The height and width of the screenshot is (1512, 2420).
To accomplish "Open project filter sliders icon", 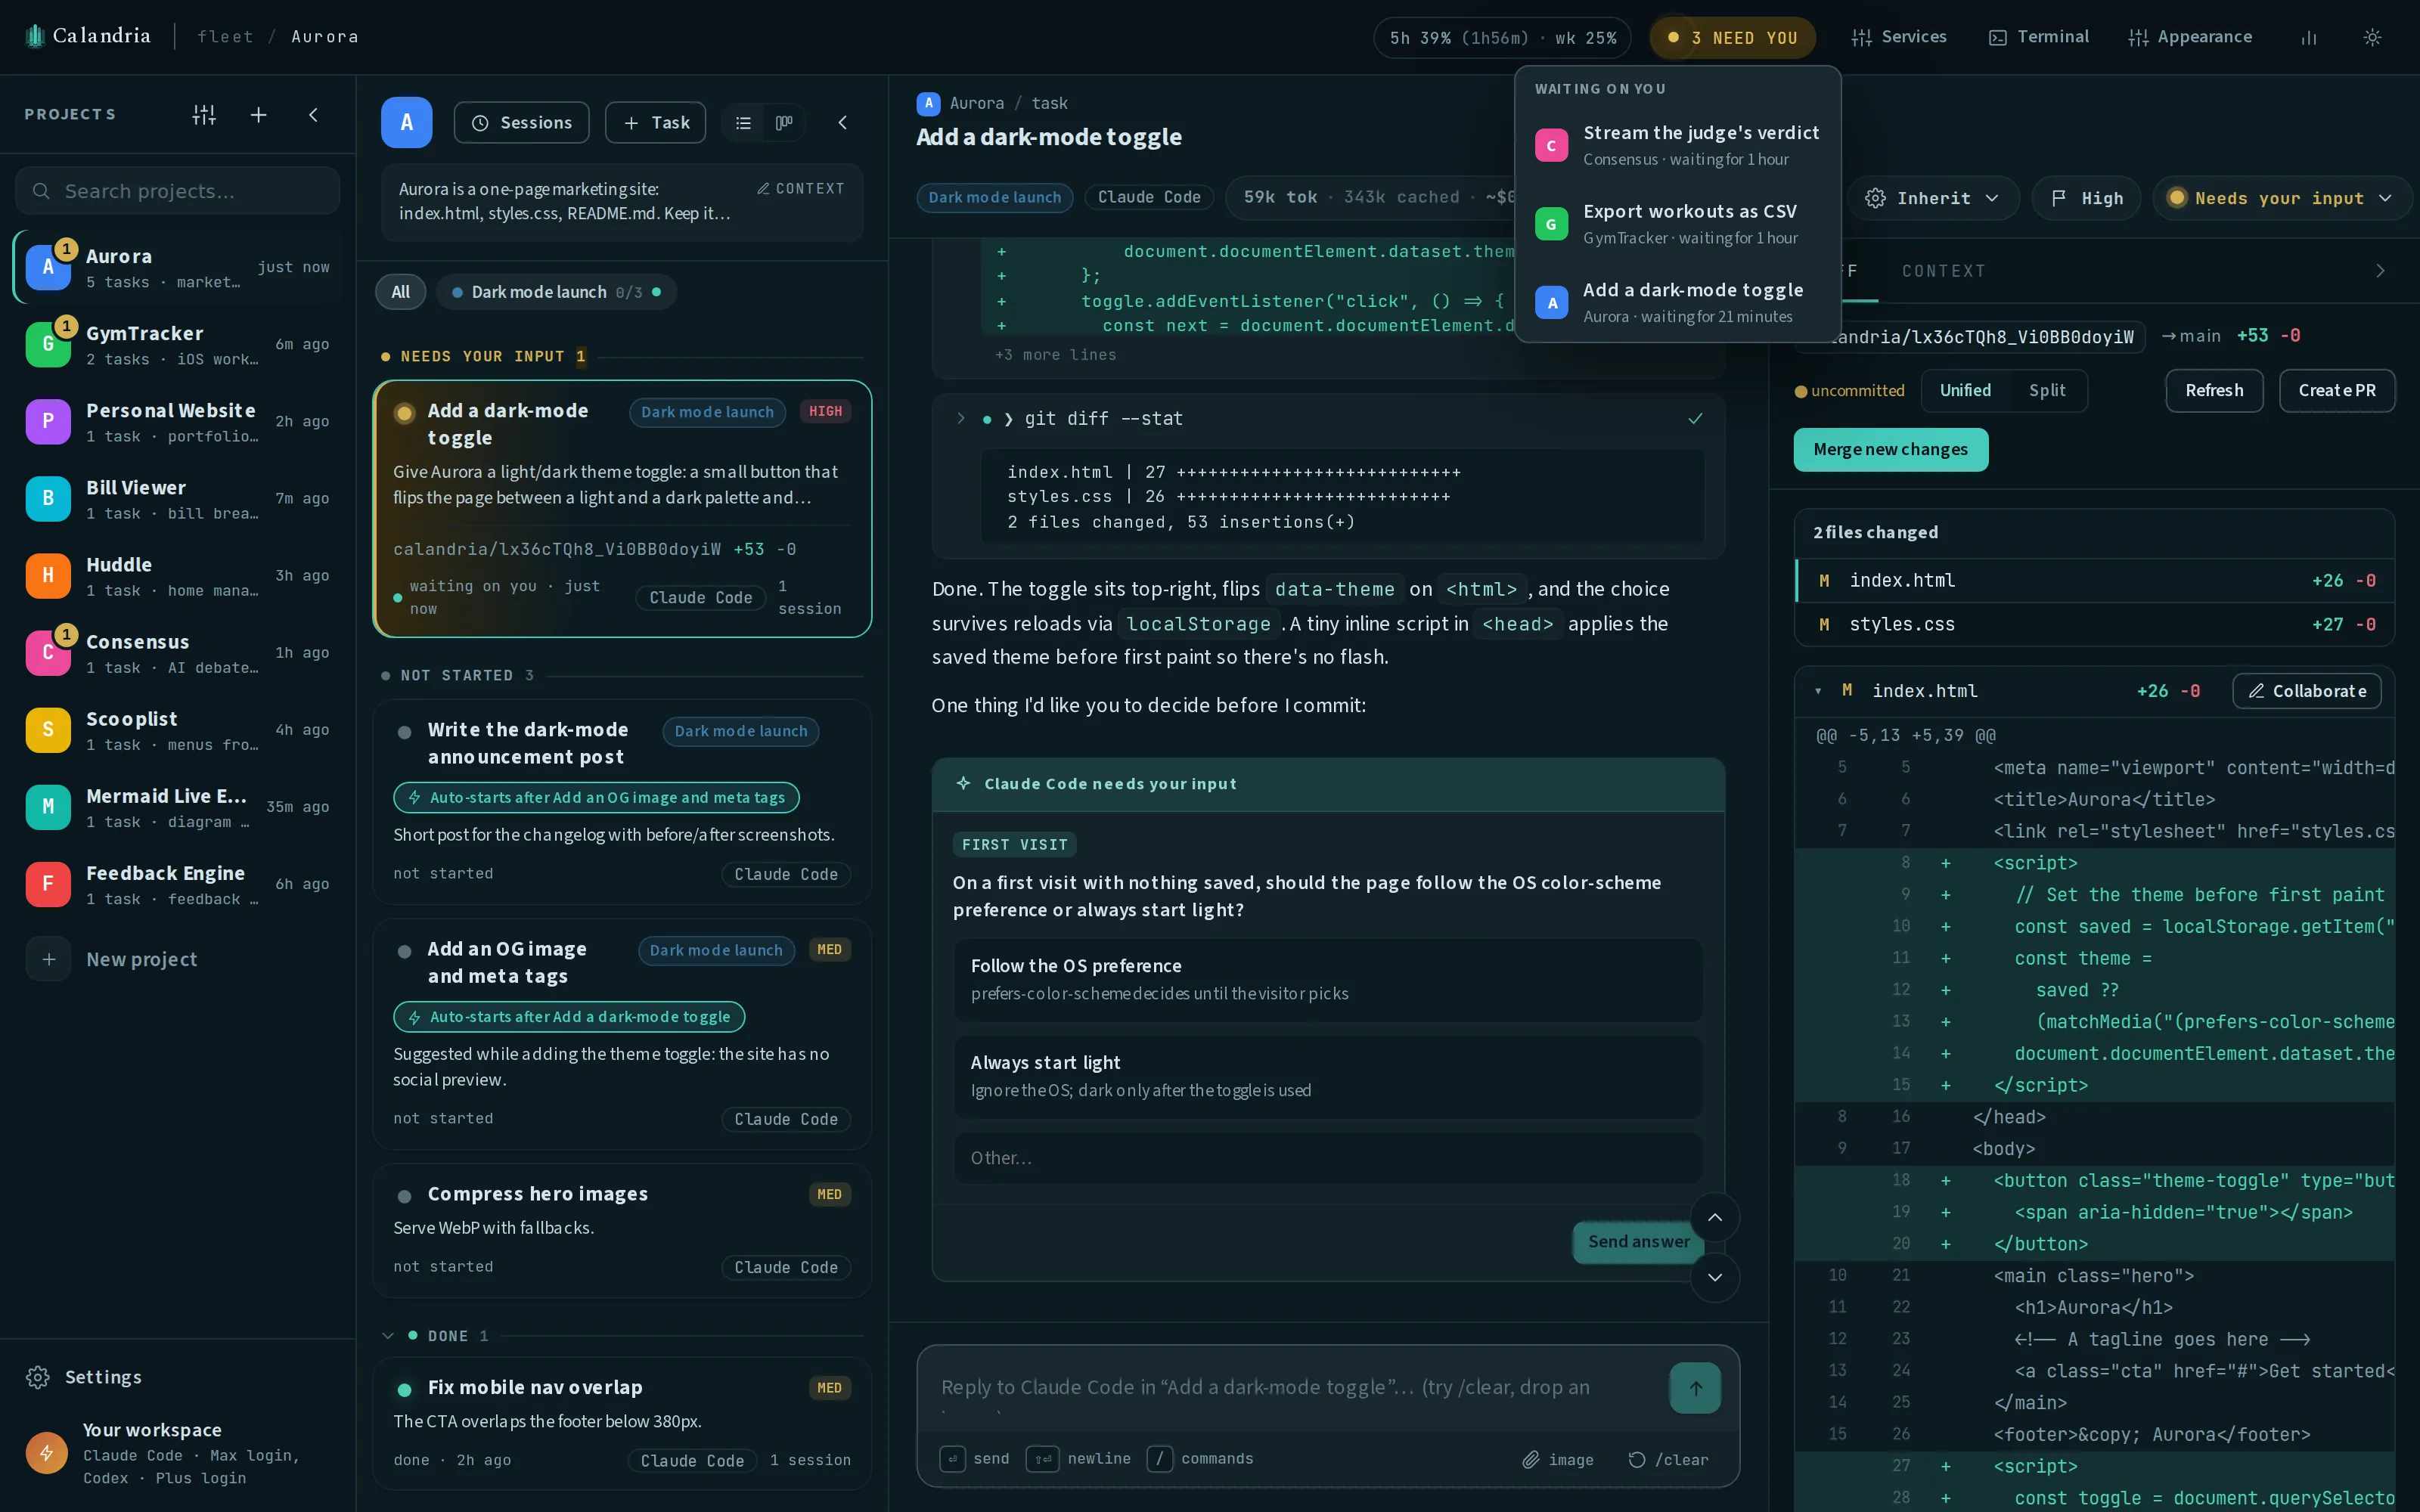I will (204, 115).
